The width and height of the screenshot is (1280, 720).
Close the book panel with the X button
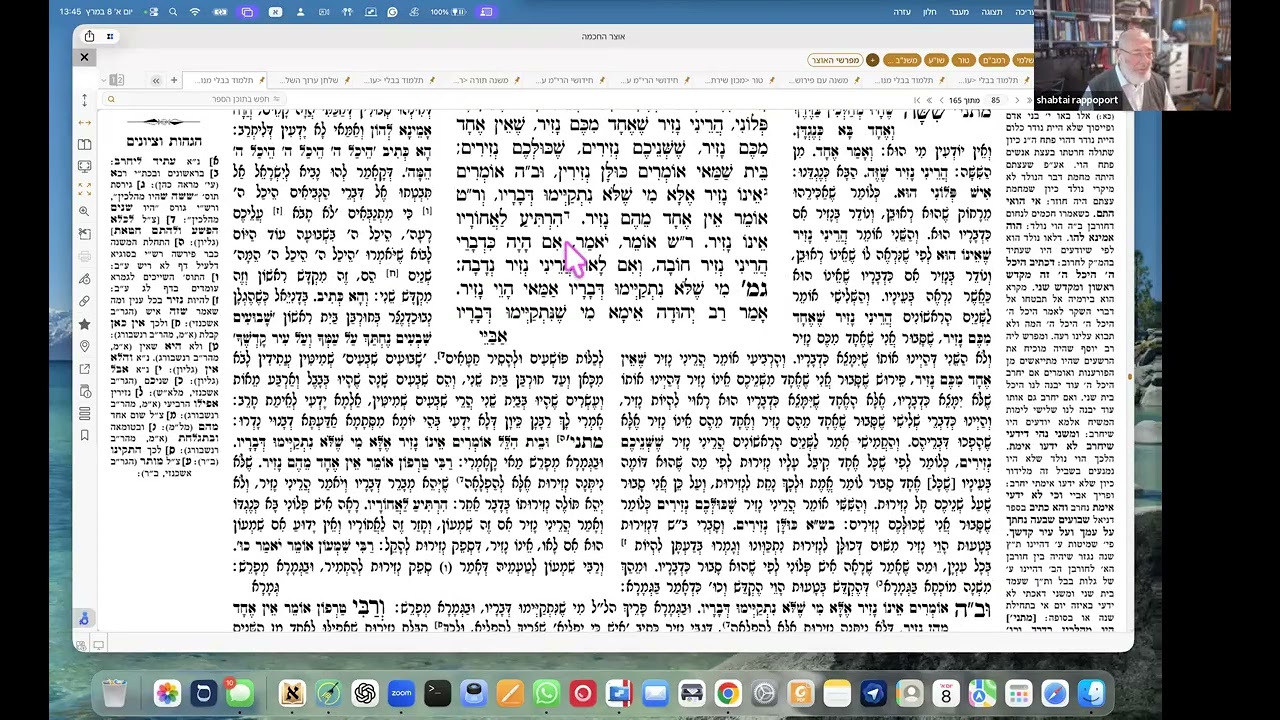(x=84, y=57)
